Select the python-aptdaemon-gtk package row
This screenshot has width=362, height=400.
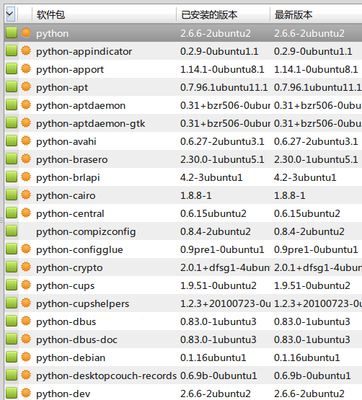(x=183, y=123)
